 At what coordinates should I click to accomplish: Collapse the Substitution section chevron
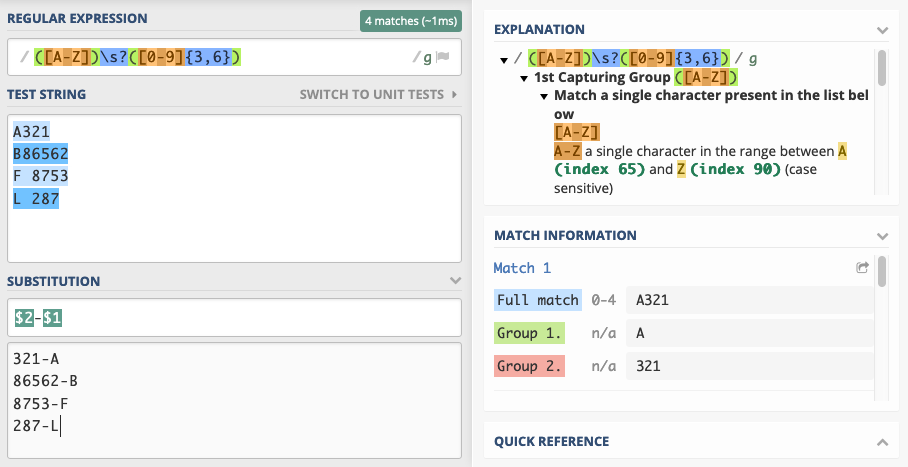(455, 281)
